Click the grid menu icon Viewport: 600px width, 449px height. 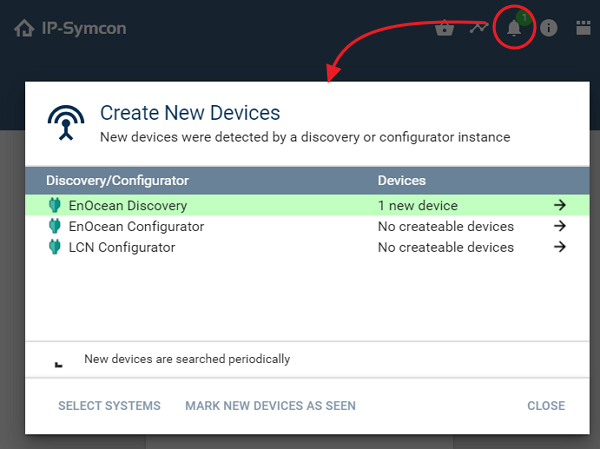[x=583, y=28]
